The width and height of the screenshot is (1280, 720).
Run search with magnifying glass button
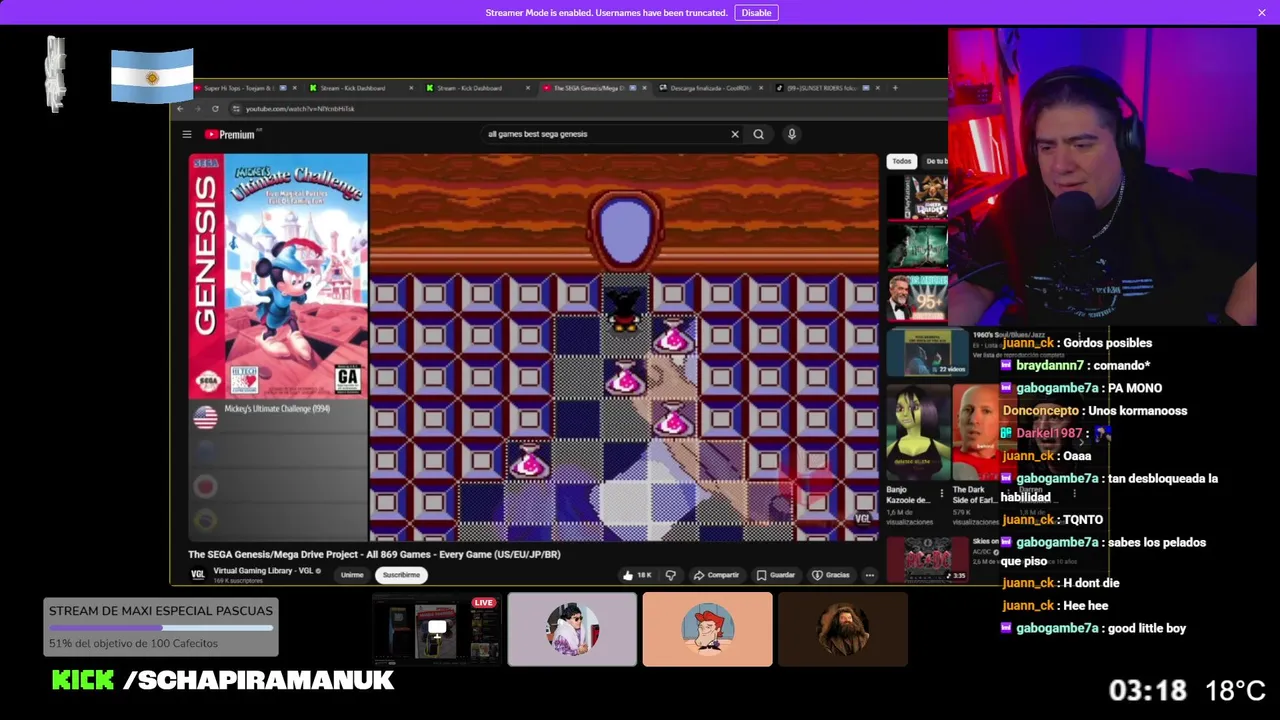759,134
